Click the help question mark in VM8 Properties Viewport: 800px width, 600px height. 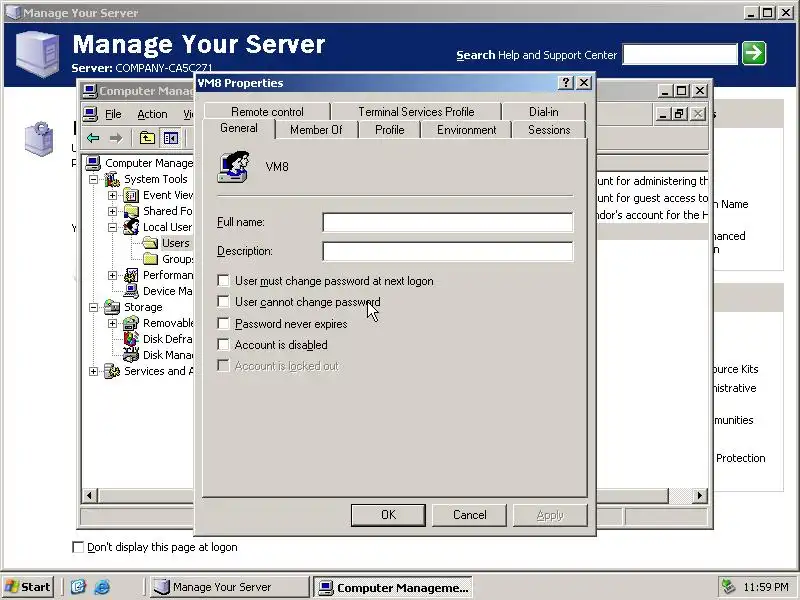click(565, 83)
